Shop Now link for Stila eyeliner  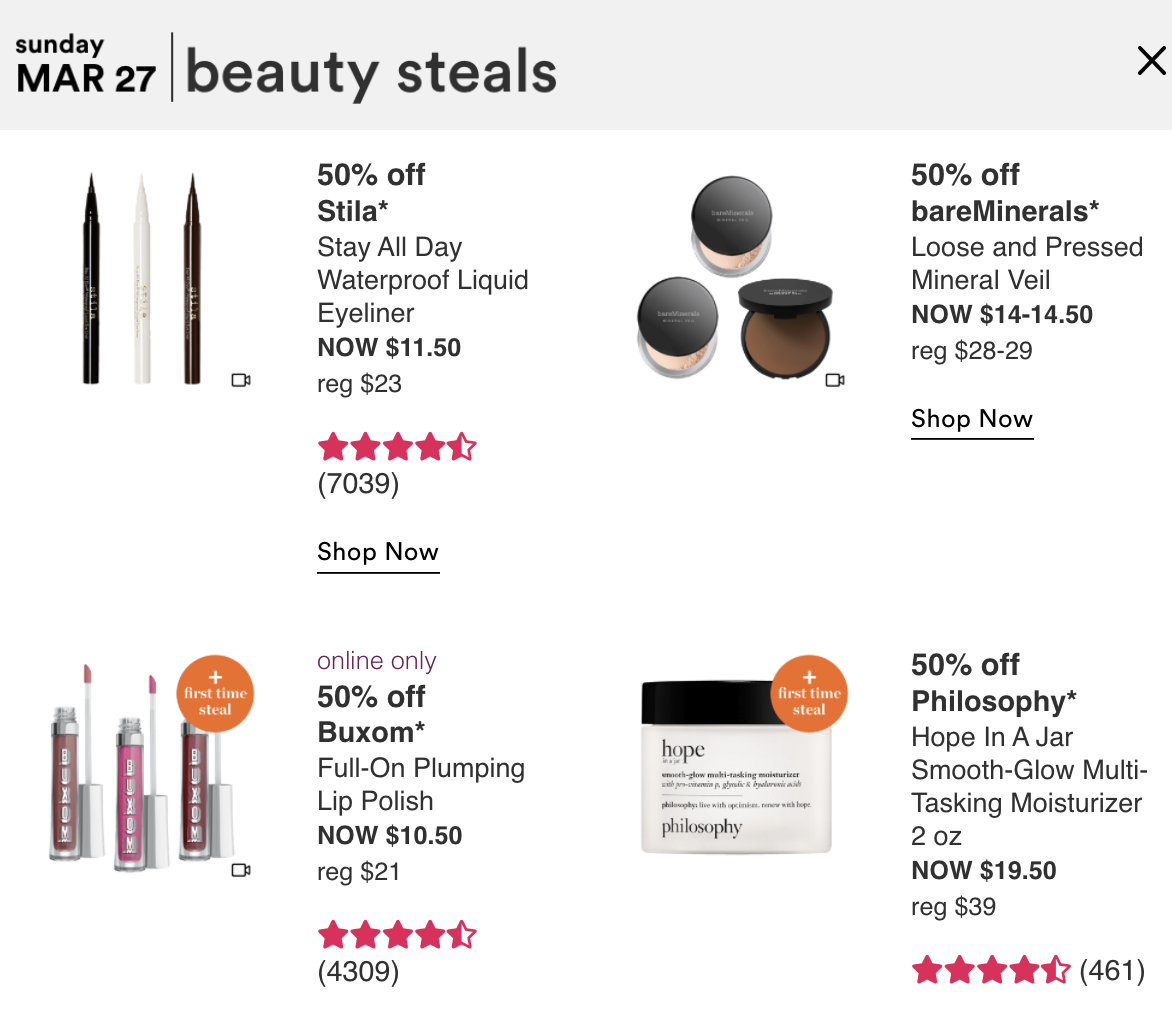[x=378, y=553]
